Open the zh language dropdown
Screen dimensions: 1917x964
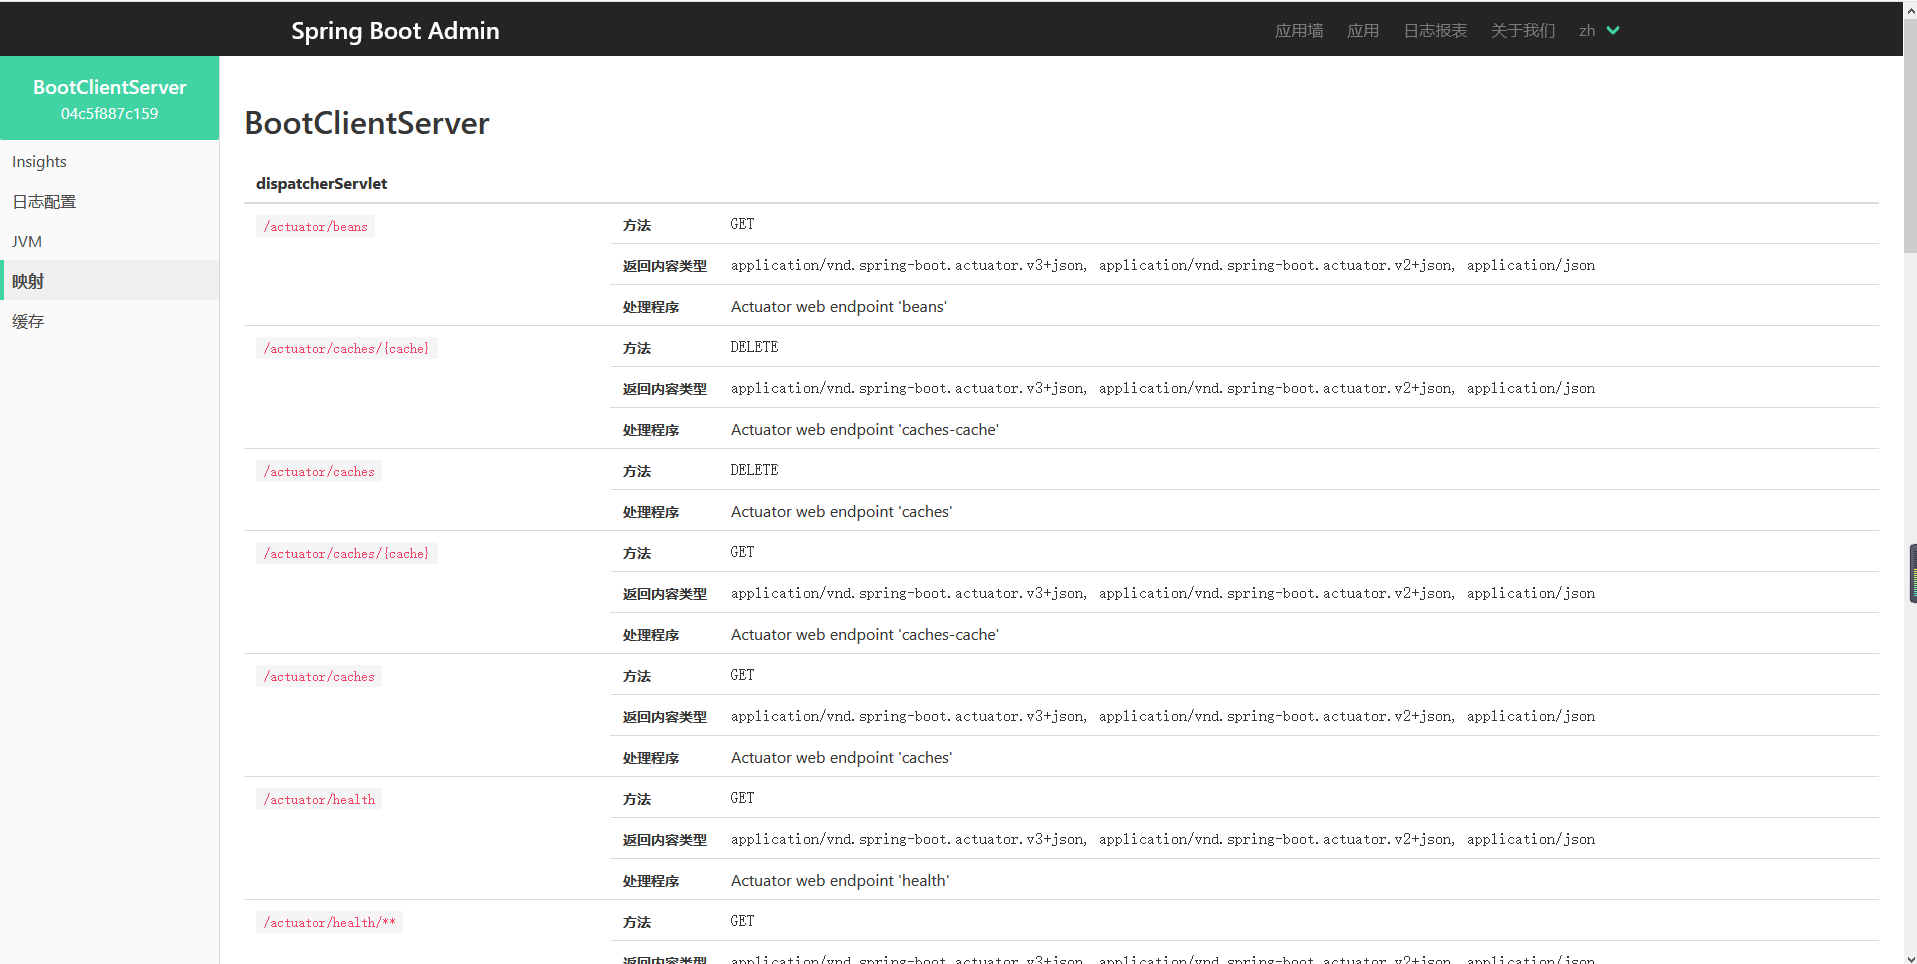1587,31
